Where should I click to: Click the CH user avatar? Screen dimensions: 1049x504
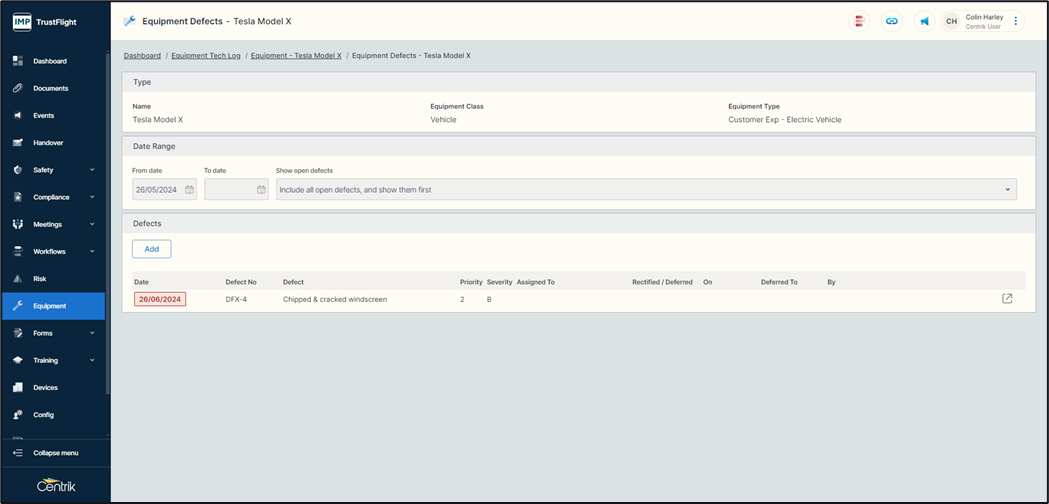[951, 21]
